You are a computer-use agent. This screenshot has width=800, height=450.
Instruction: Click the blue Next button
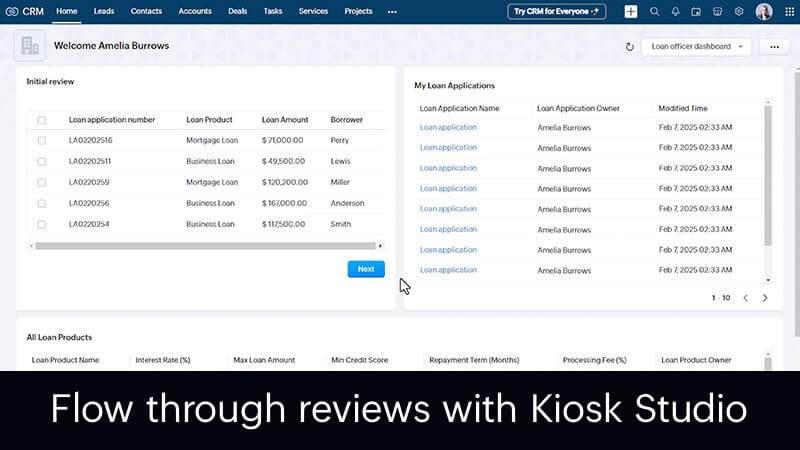(x=366, y=269)
